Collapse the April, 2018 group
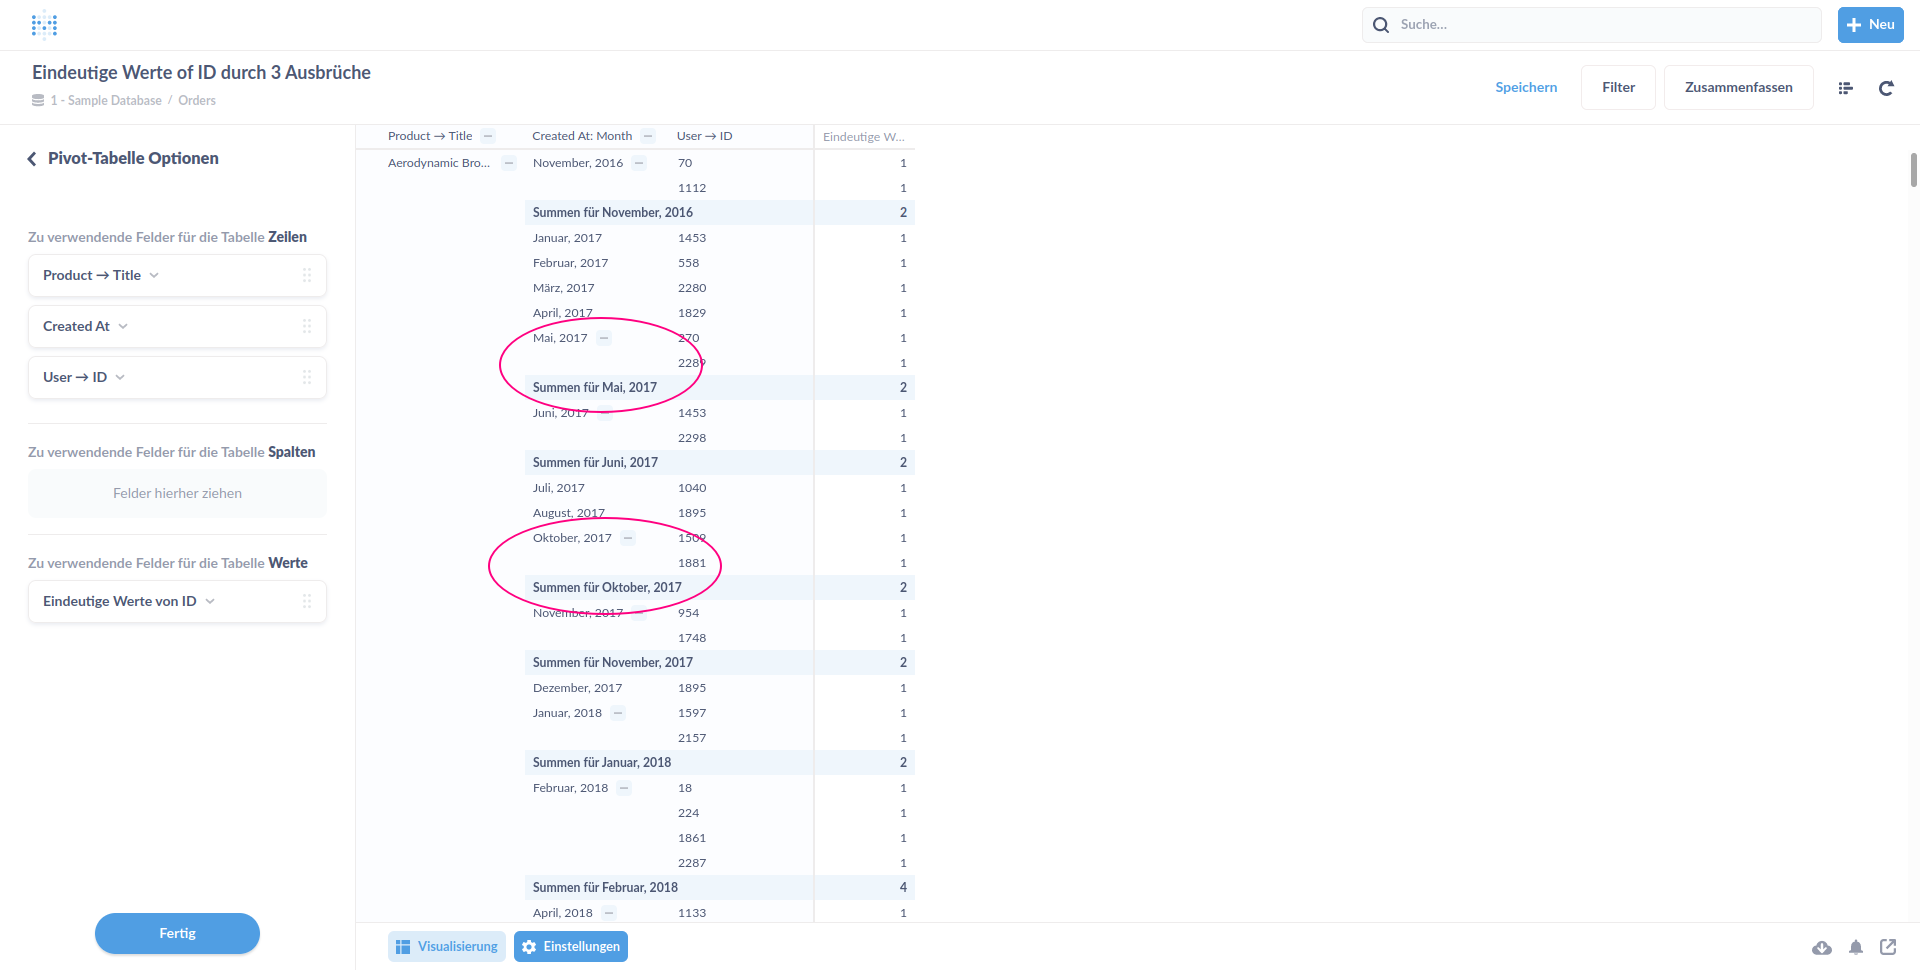Image resolution: width=1920 pixels, height=970 pixels. 609,913
